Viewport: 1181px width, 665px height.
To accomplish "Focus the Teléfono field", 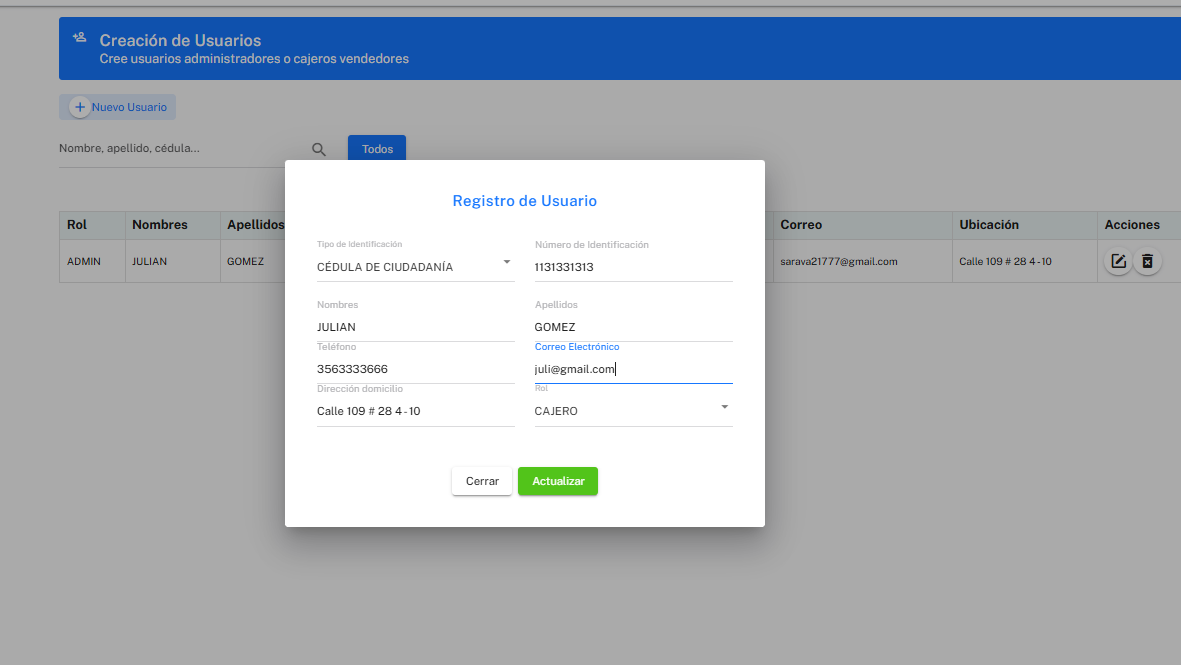I will 415,370.
